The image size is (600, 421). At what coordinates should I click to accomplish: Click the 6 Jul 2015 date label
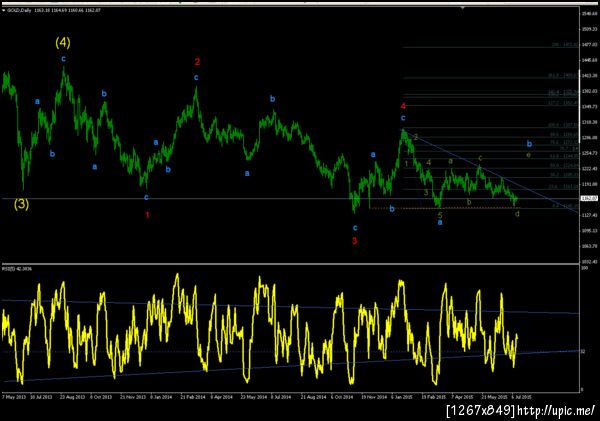coord(522,397)
